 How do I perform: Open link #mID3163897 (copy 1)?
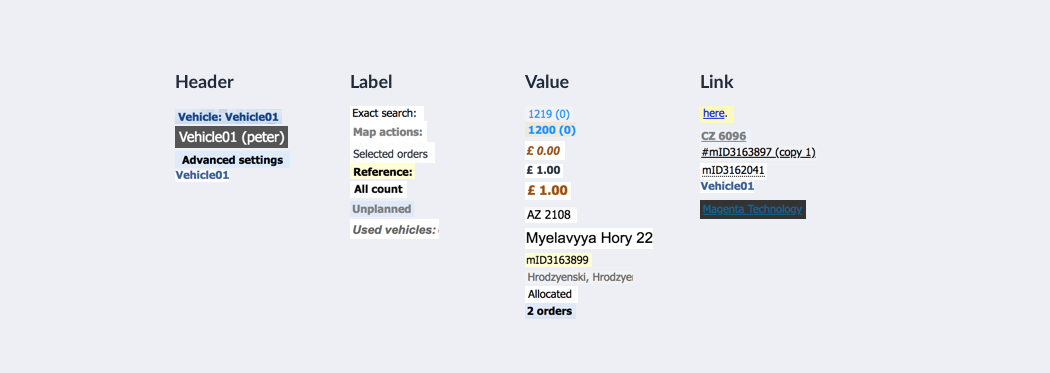758,152
